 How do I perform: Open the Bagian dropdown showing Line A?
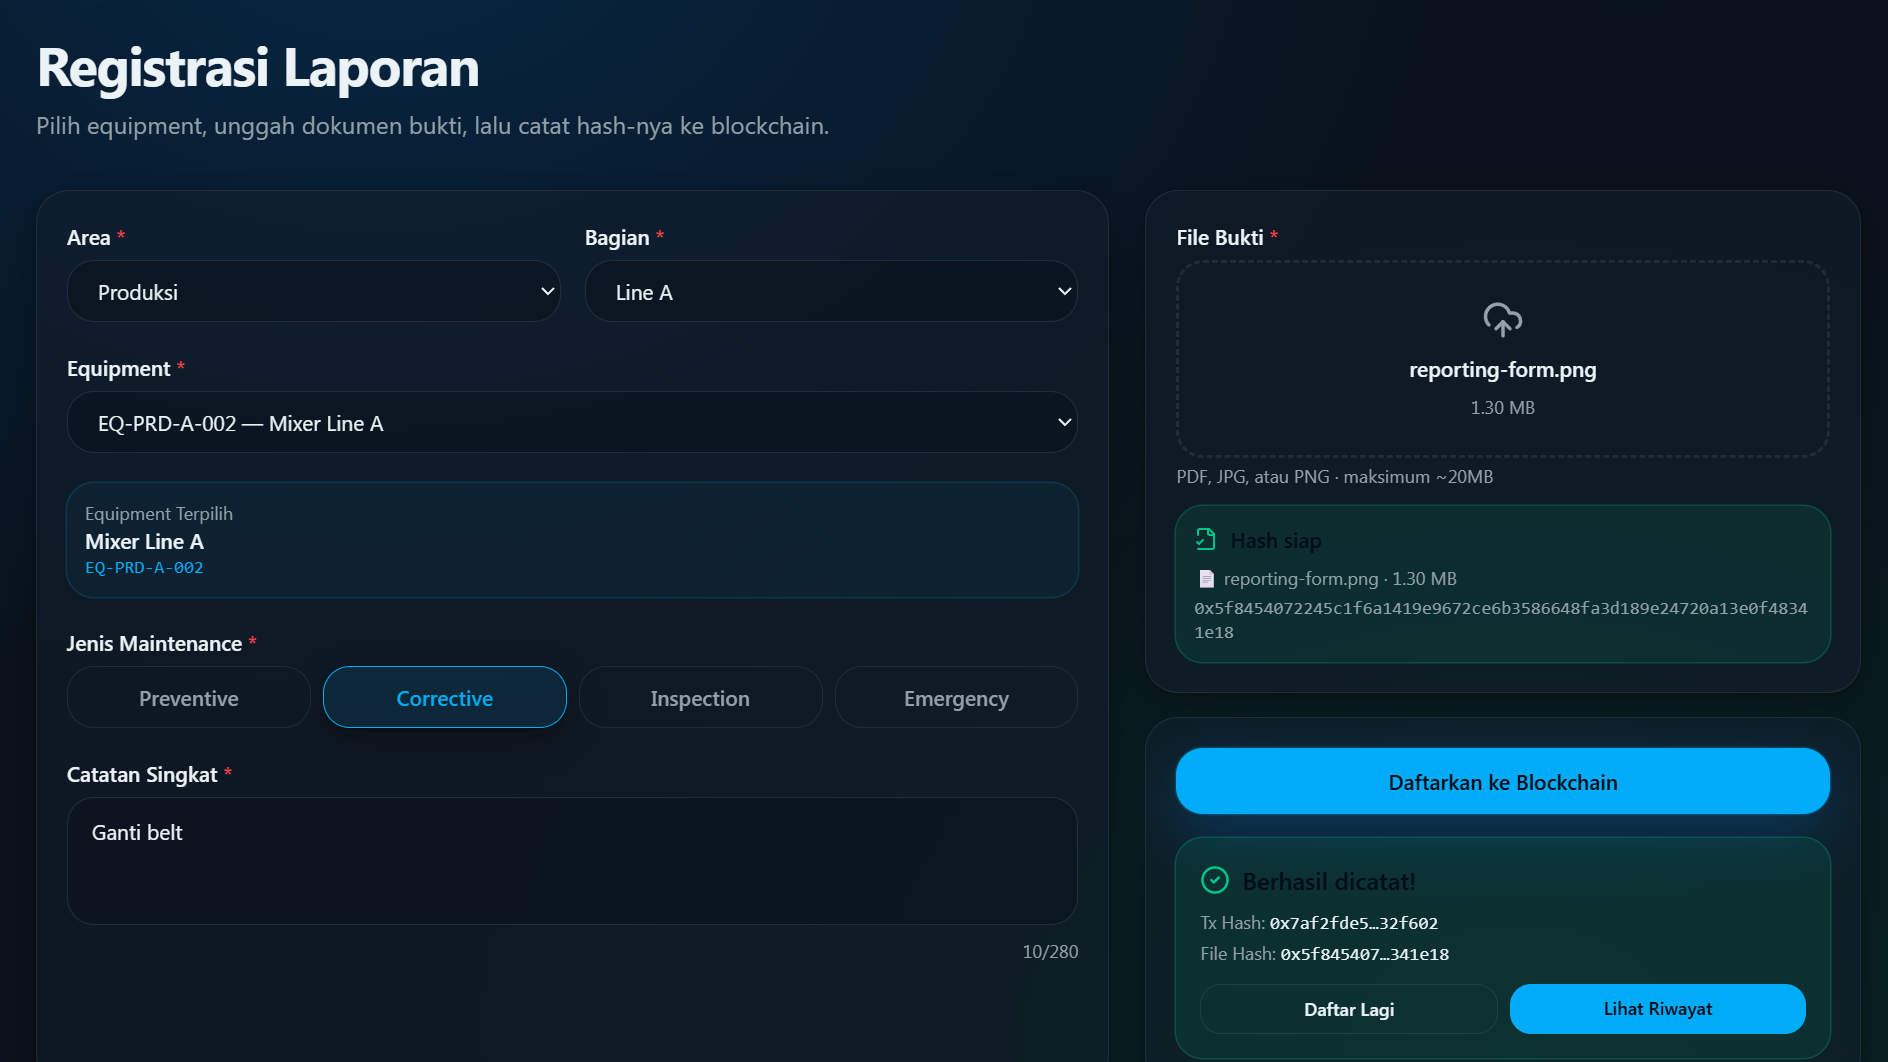coord(831,292)
